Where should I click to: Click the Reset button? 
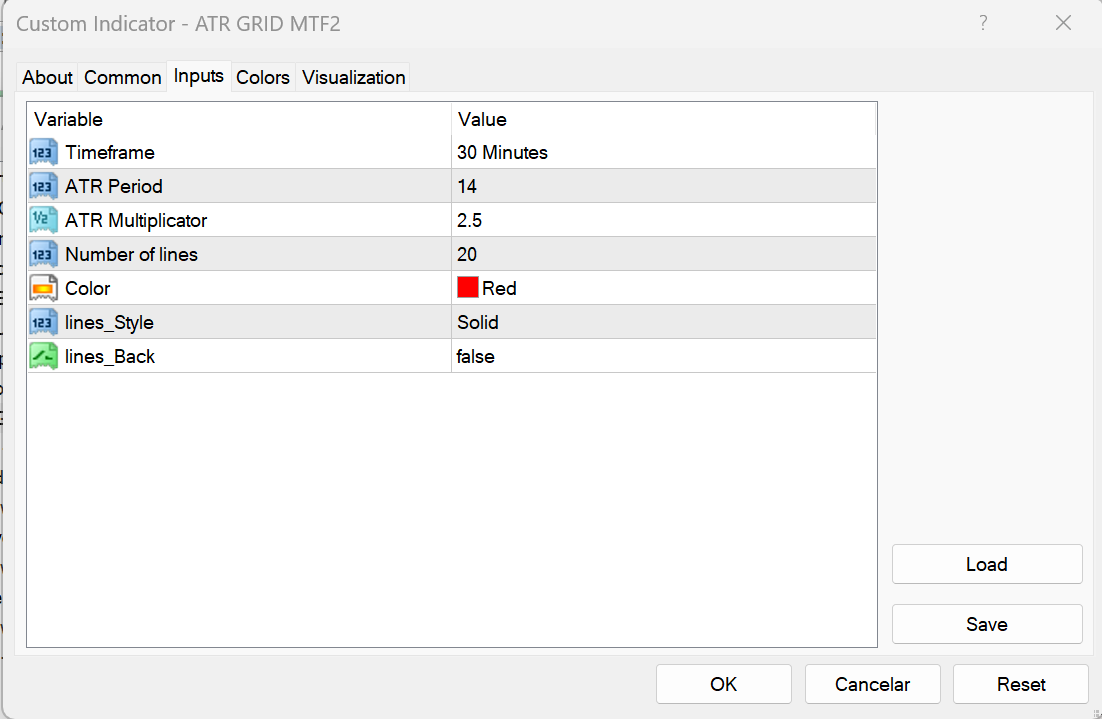[x=1021, y=685]
